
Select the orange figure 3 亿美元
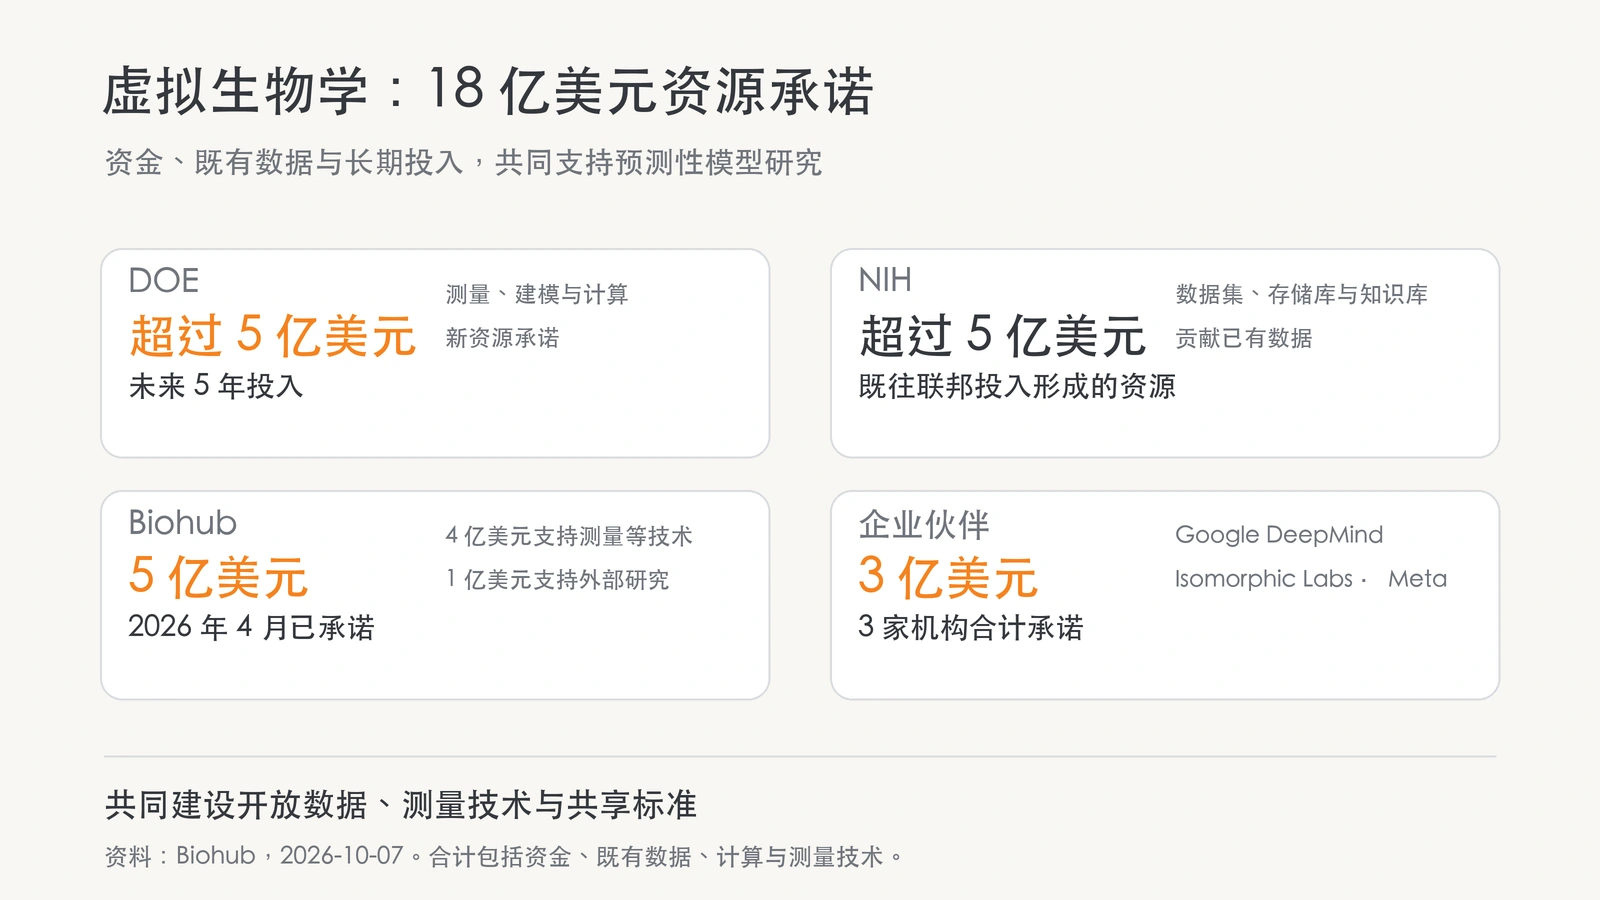(948, 577)
